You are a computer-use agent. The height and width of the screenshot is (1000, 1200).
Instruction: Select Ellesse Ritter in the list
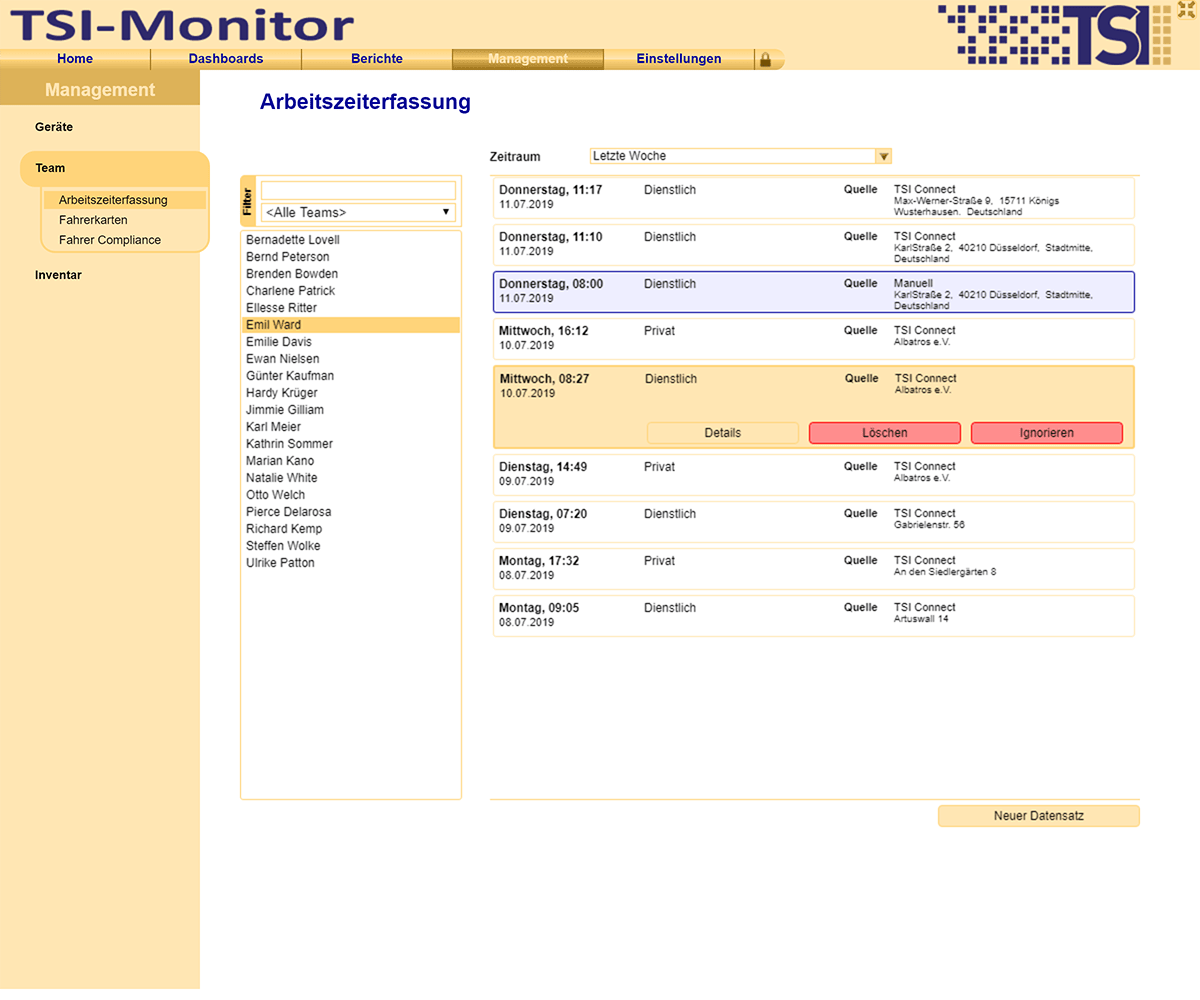[351, 308]
